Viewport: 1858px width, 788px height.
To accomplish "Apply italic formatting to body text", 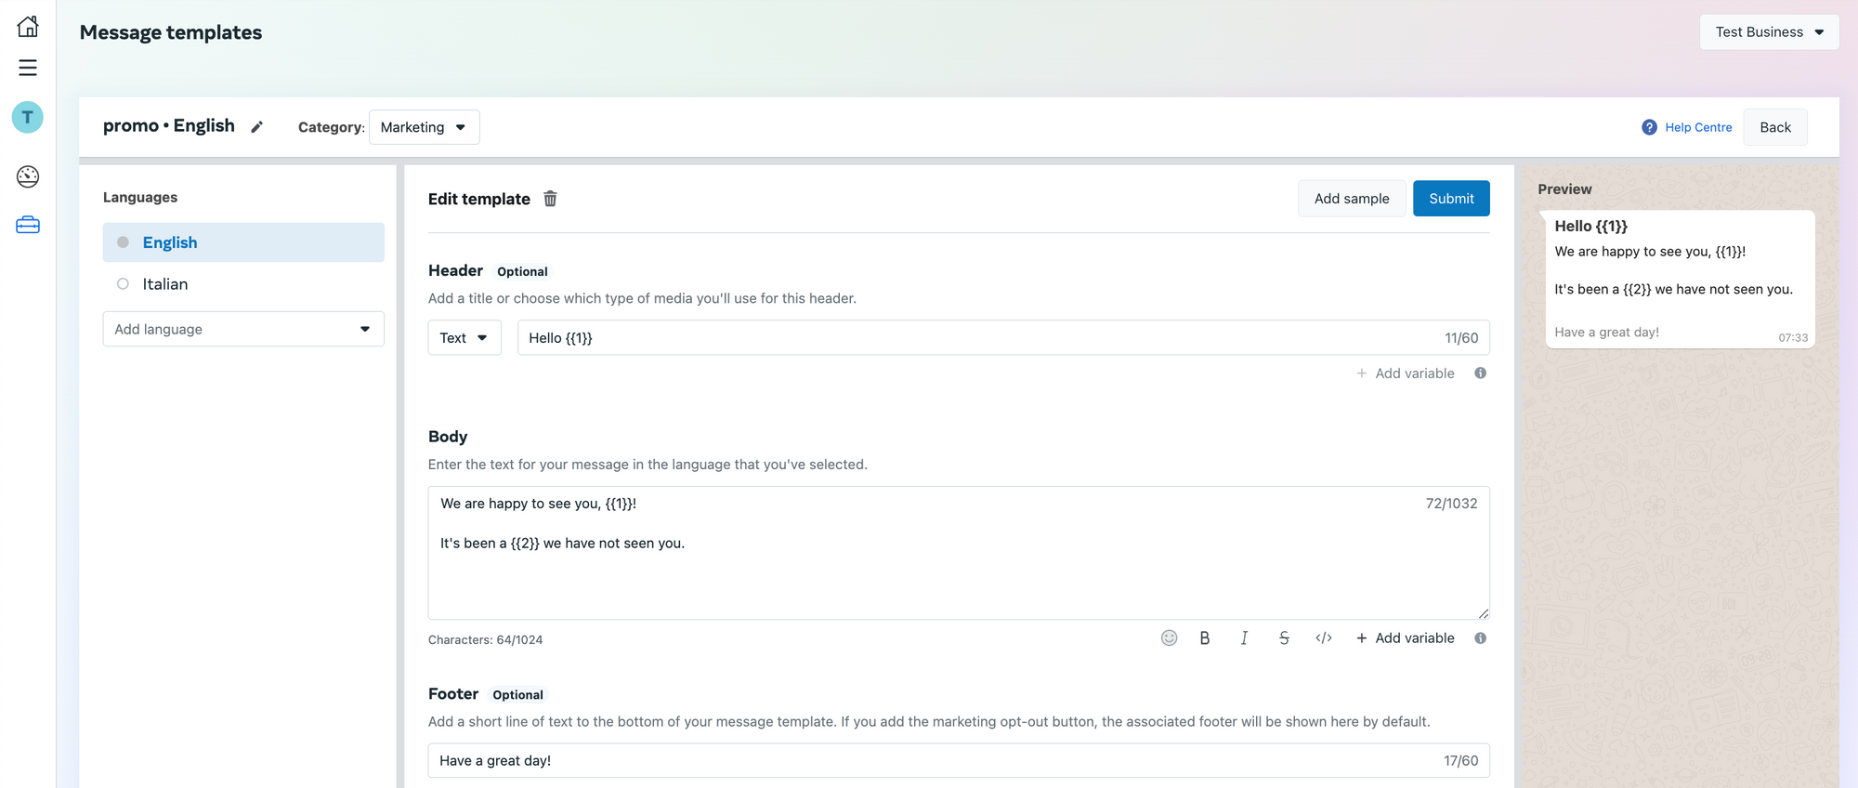I will pos(1244,638).
